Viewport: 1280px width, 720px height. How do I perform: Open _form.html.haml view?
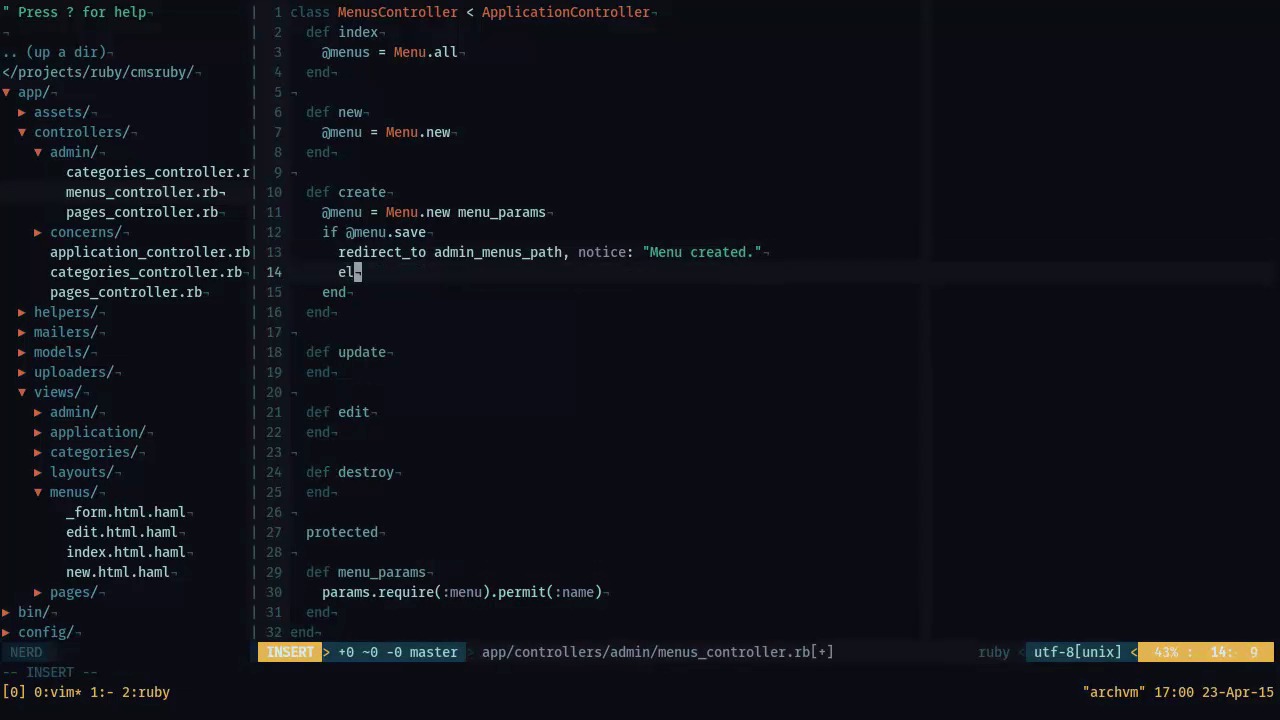tap(126, 512)
